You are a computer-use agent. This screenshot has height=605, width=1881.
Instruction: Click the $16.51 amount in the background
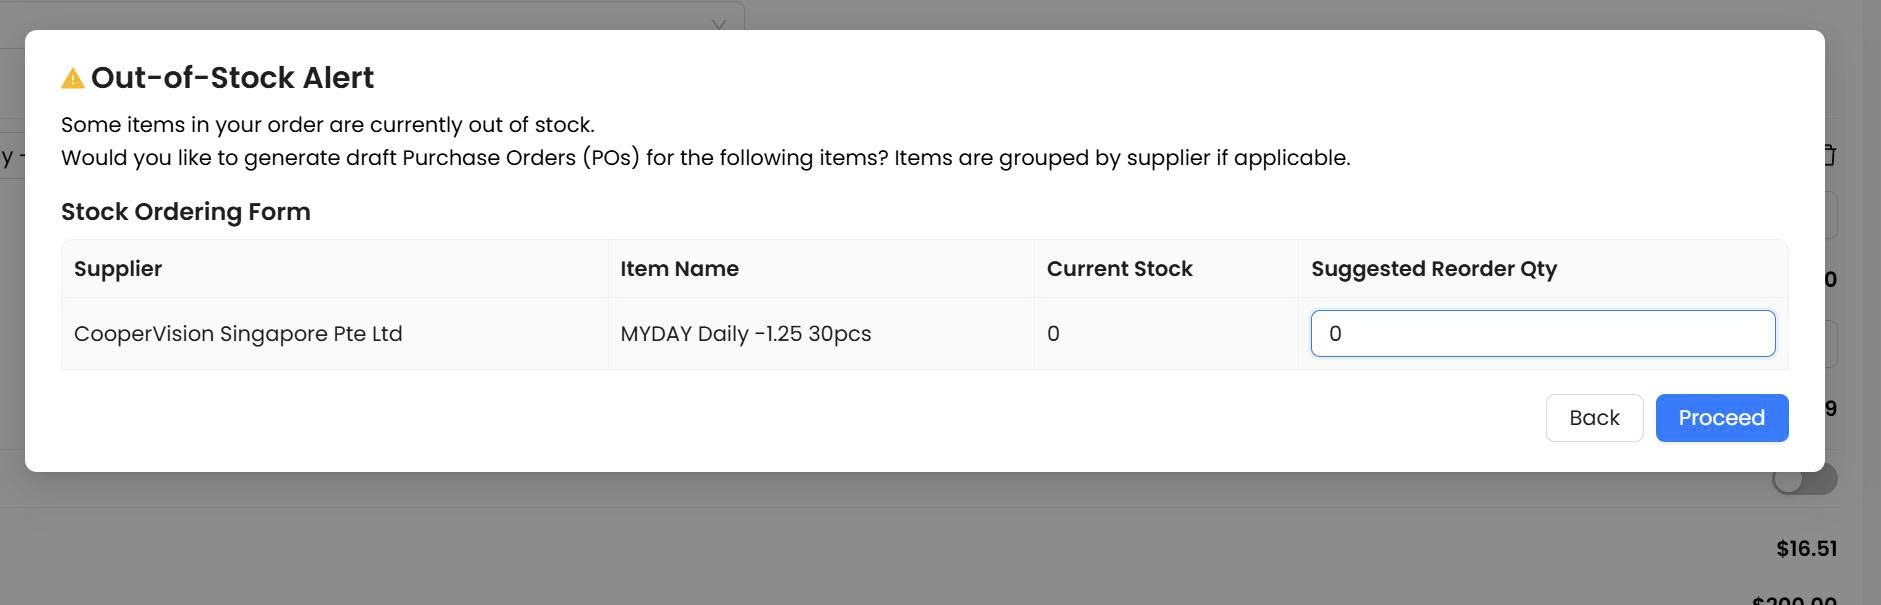[1806, 548]
